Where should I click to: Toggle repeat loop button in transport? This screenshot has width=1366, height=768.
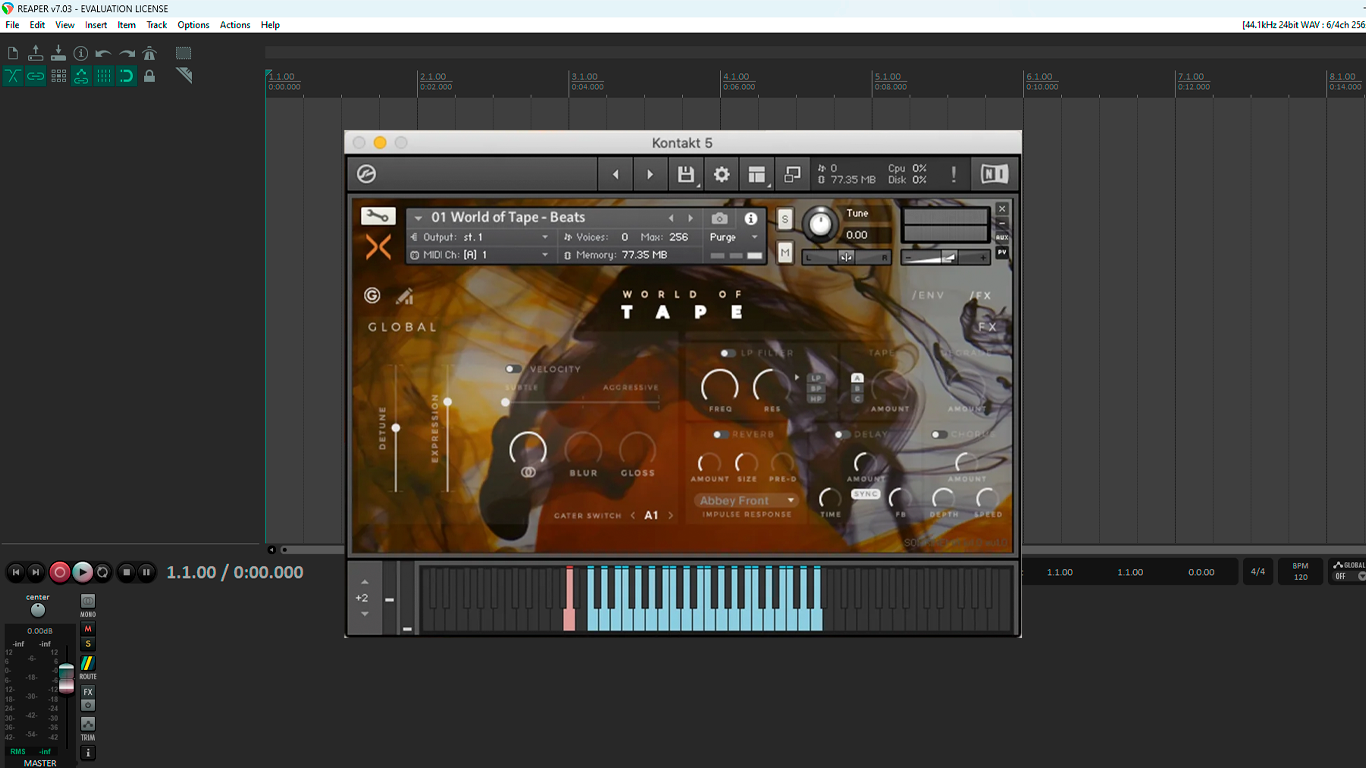pos(103,572)
